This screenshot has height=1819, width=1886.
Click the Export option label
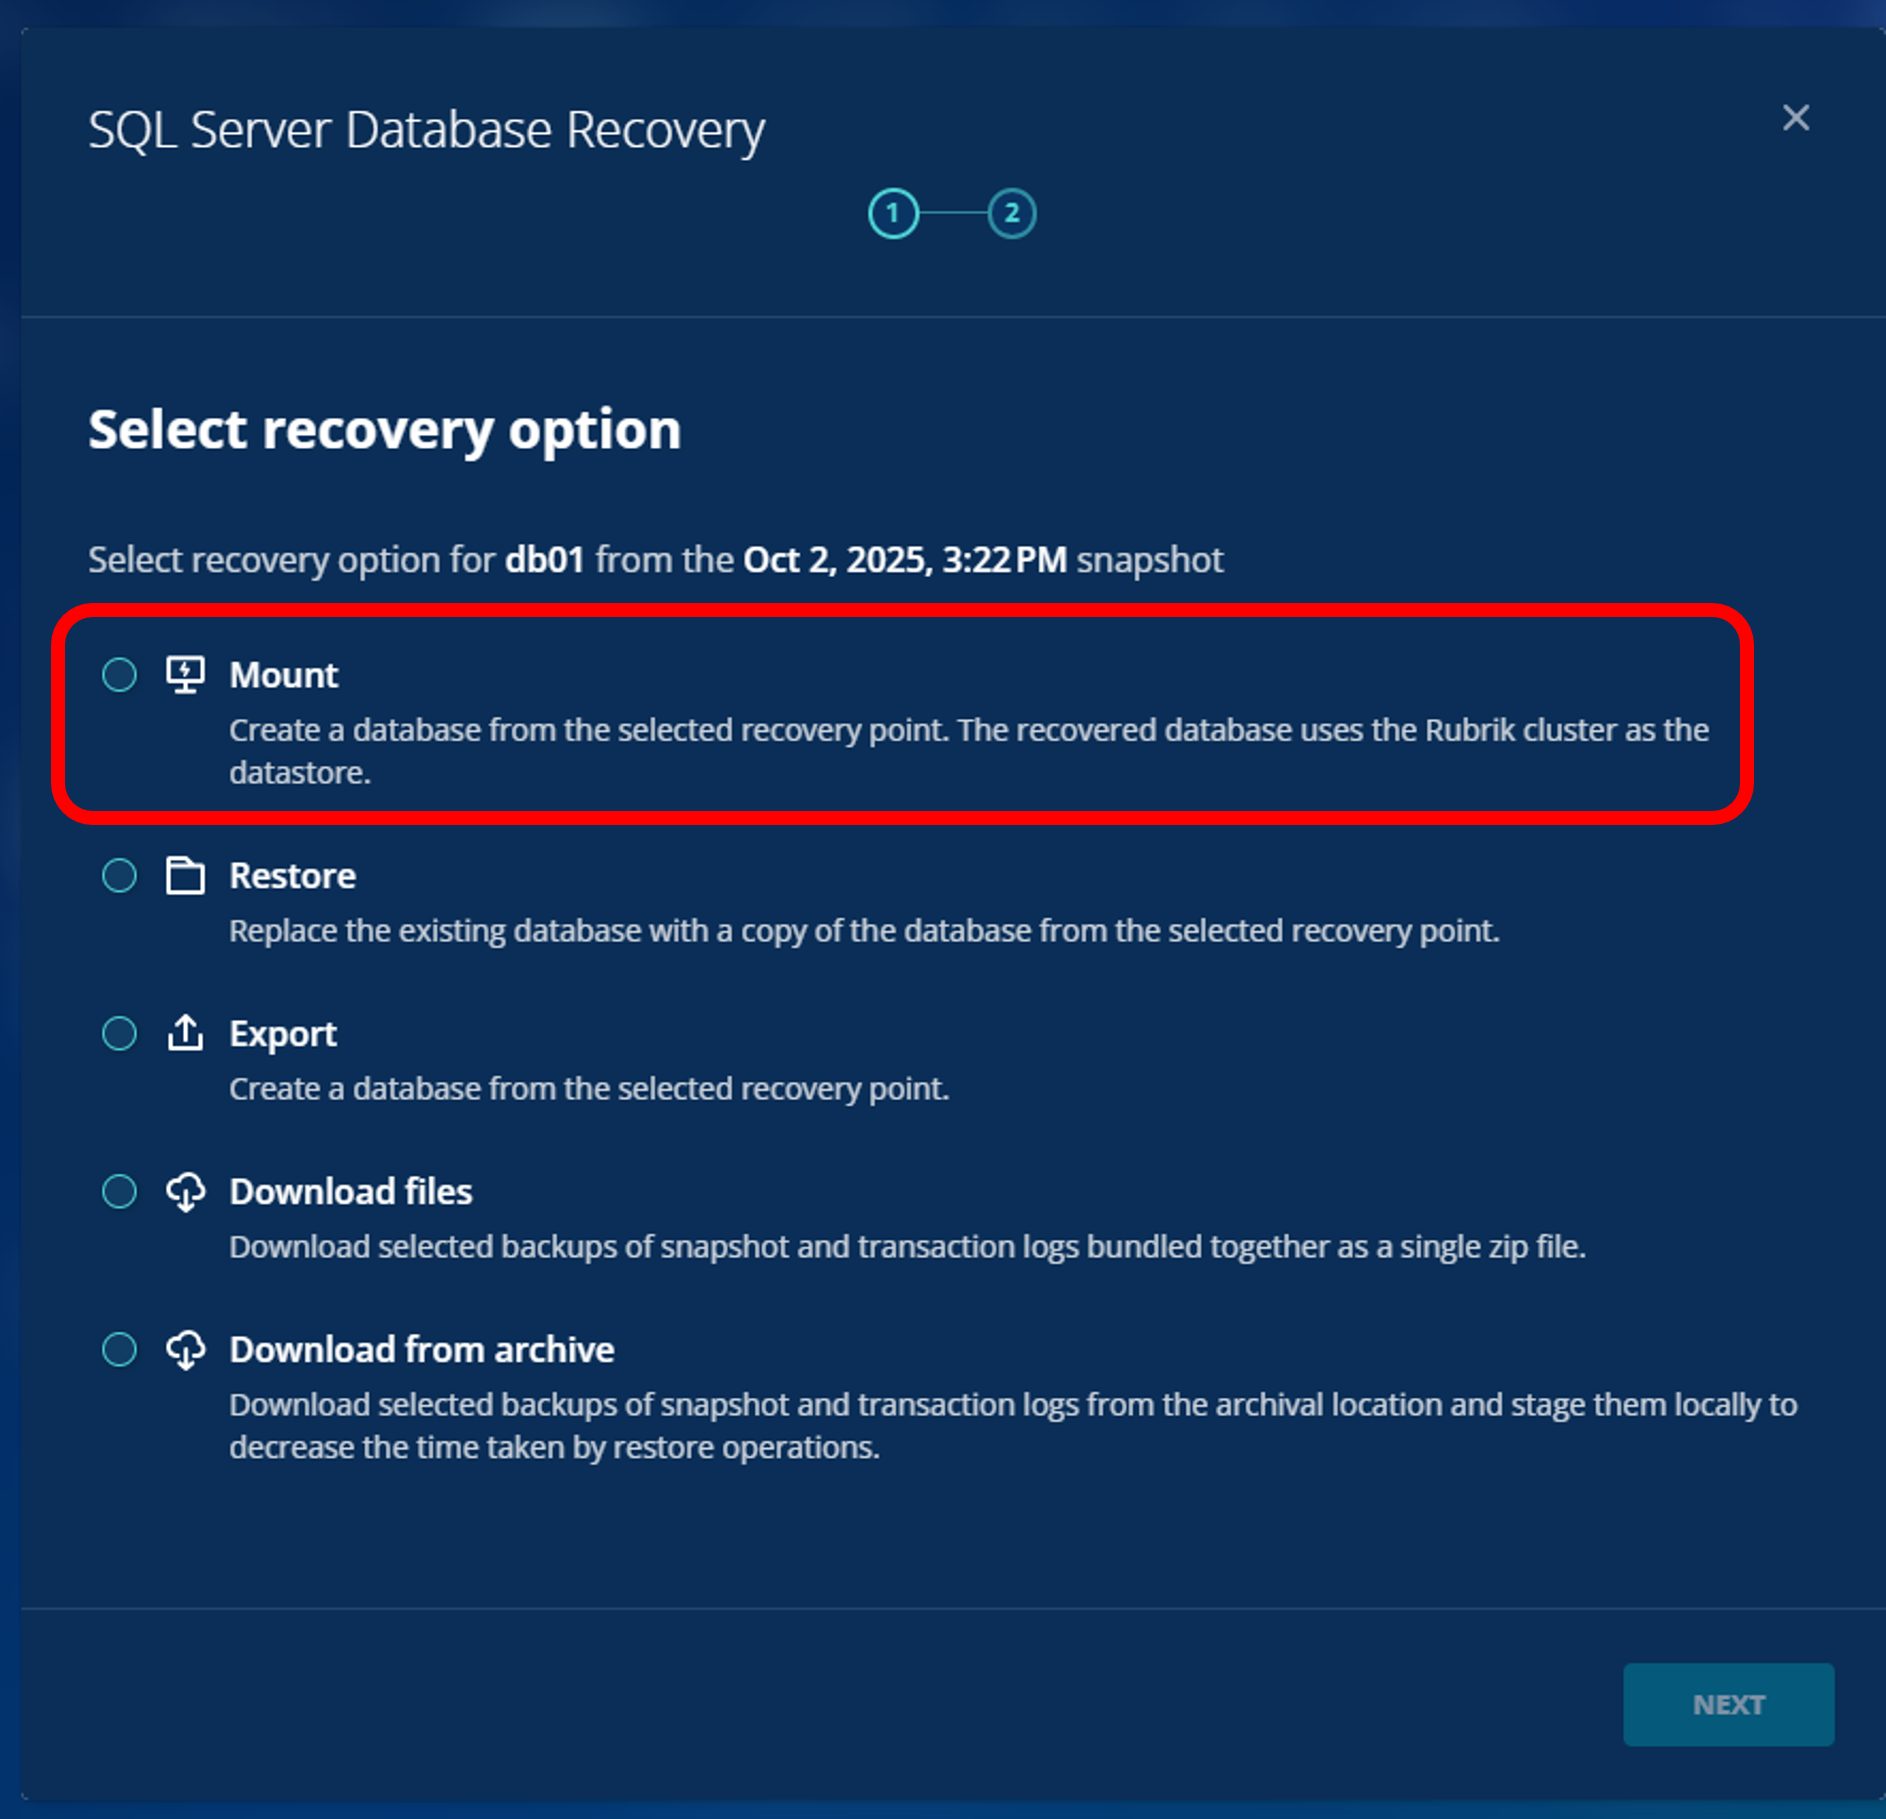pos(283,1034)
